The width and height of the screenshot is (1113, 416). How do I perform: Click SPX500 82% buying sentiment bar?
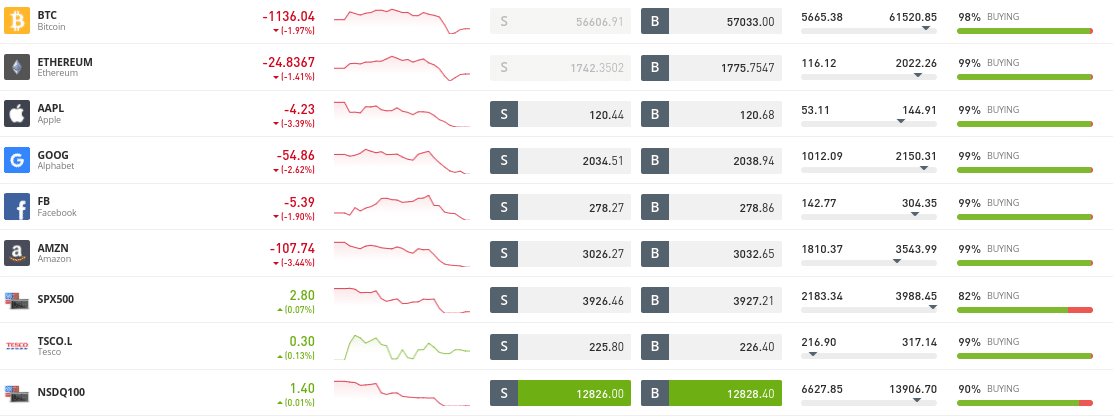[1024, 310]
